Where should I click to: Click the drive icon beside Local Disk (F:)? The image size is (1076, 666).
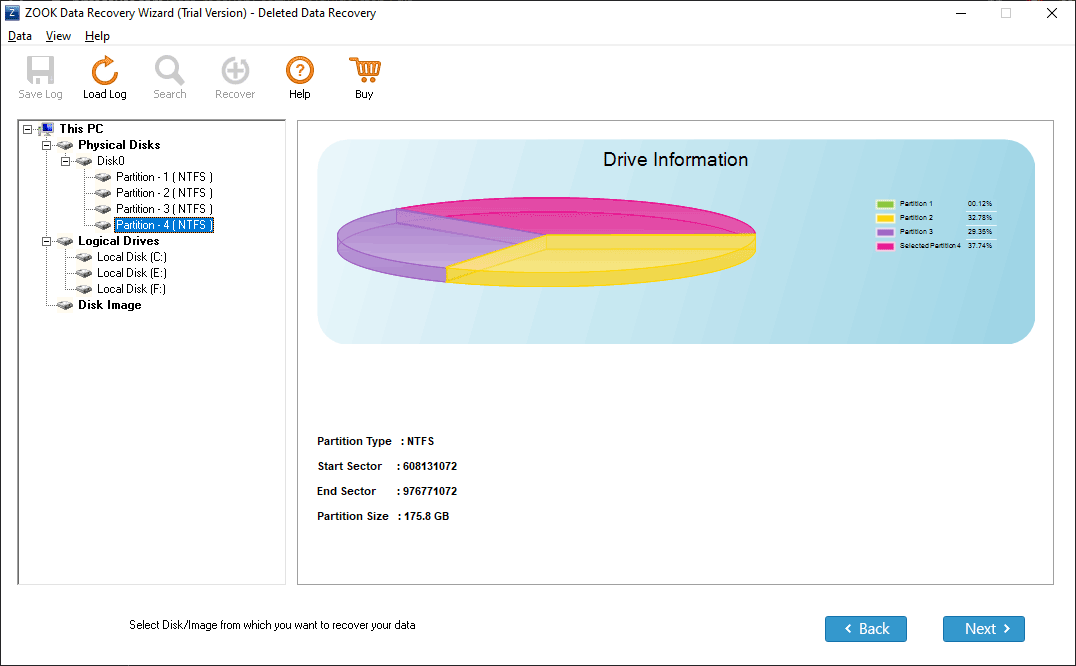pos(84,289)
